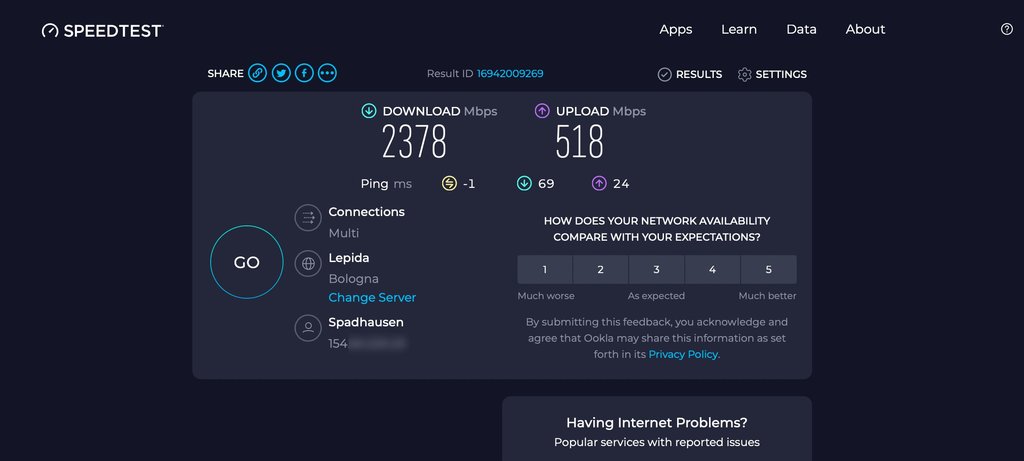Share the result on Facebook
This screenshot has height=461, width=1024.
[304, 73]
